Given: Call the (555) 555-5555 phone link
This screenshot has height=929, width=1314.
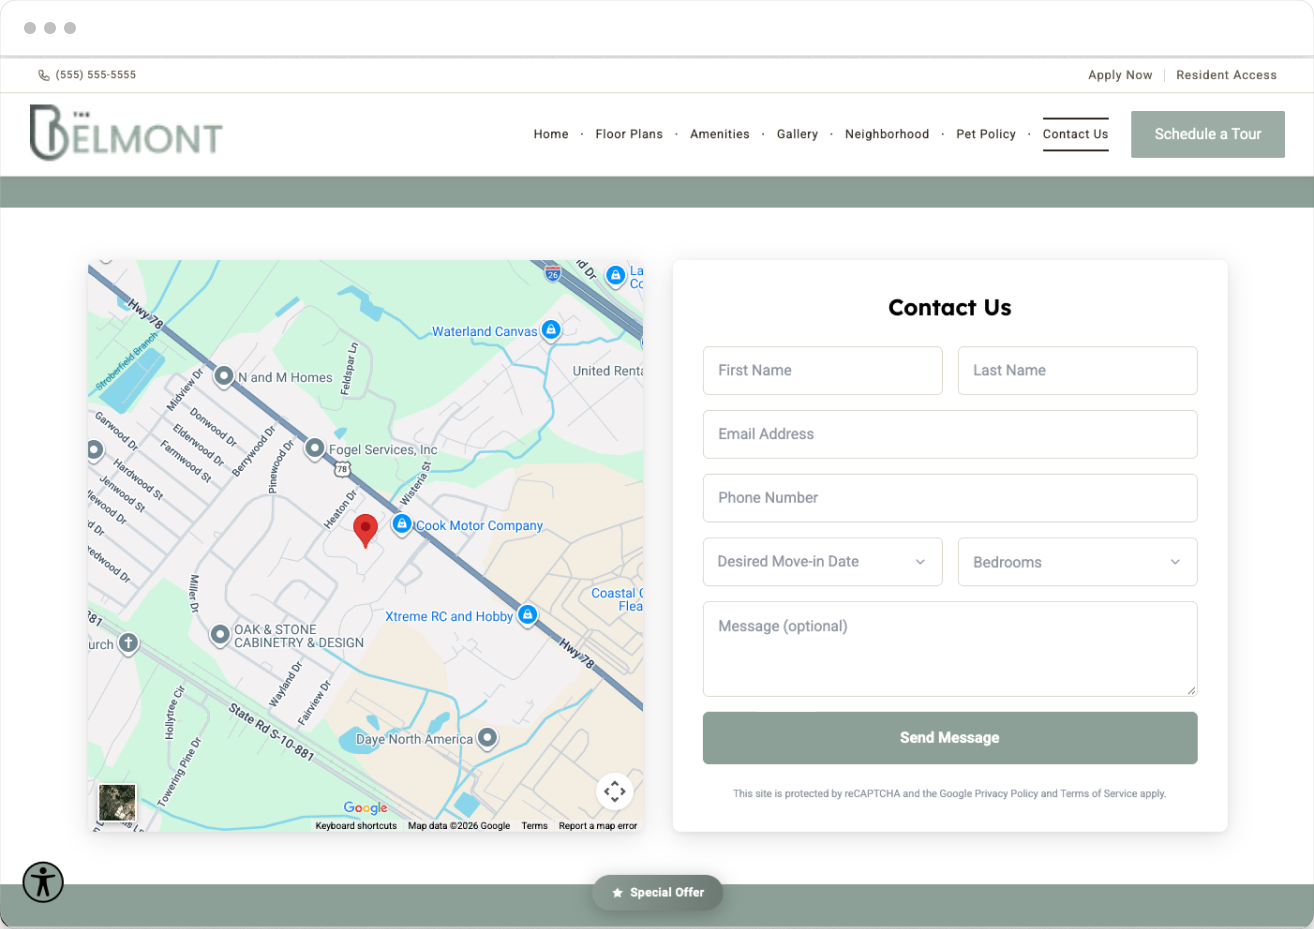Looking at the screenshot, I should tap(96, 75).
